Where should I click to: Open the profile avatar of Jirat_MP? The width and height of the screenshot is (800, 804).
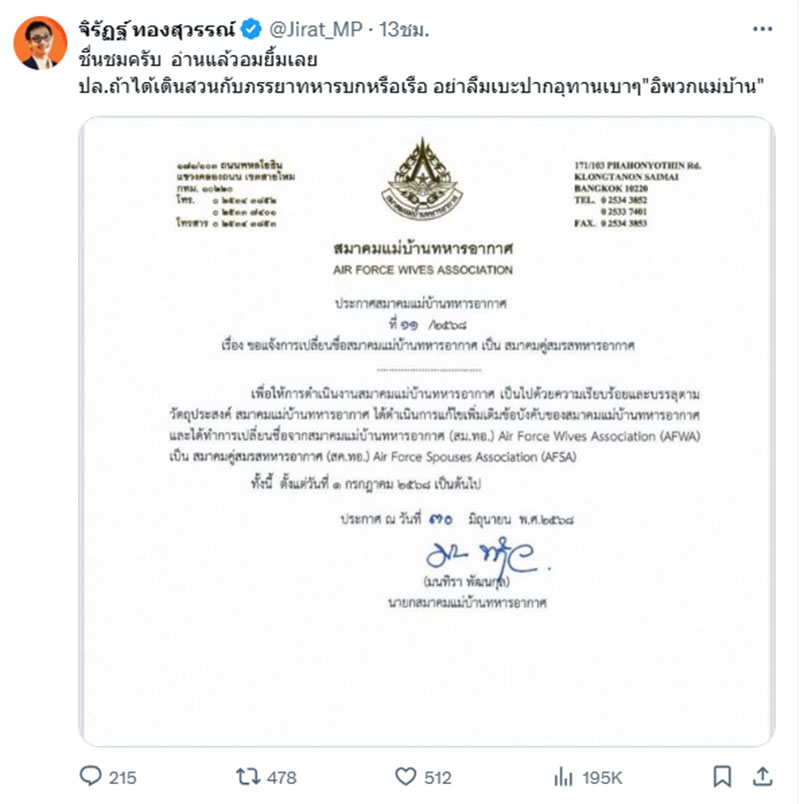point(40,43)
